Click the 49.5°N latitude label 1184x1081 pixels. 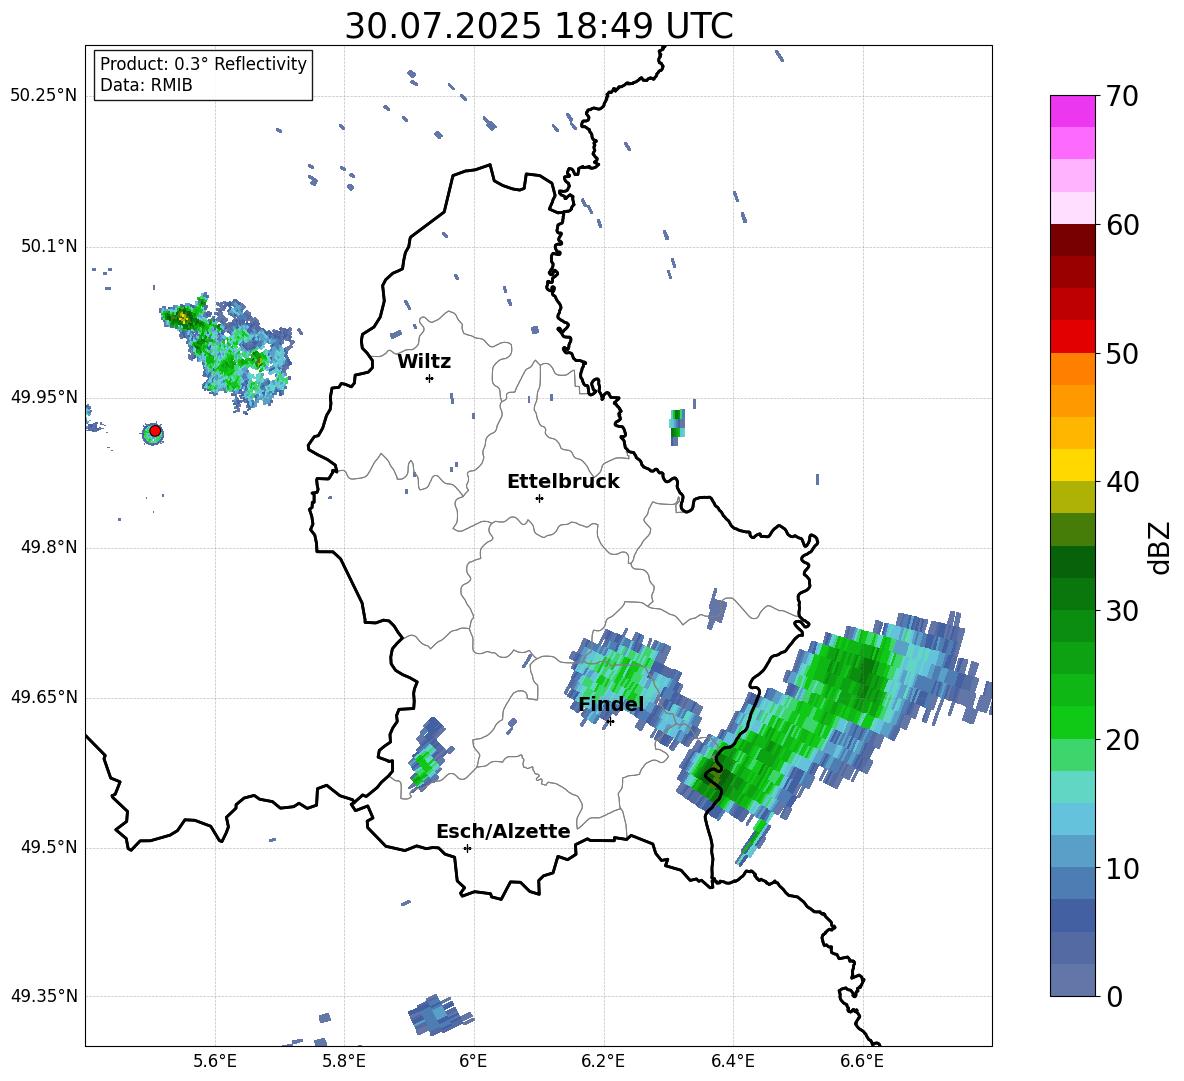[49, 847]
